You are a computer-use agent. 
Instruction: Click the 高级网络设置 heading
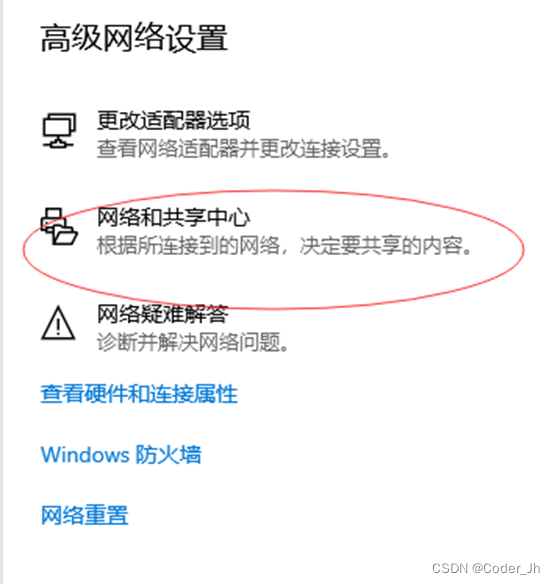click(x=134, y=37)
